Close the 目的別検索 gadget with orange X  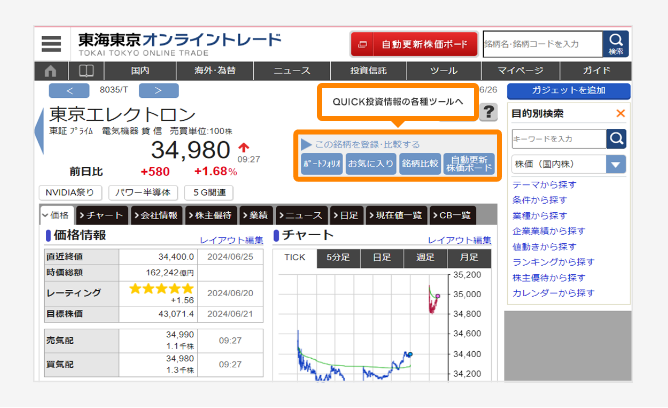(620, 113)
